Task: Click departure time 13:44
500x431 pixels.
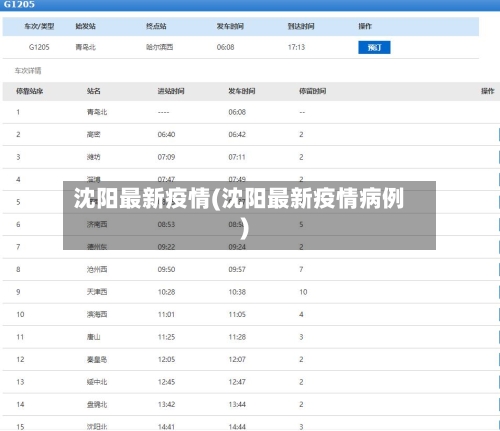Action: (x=237, y=404)
